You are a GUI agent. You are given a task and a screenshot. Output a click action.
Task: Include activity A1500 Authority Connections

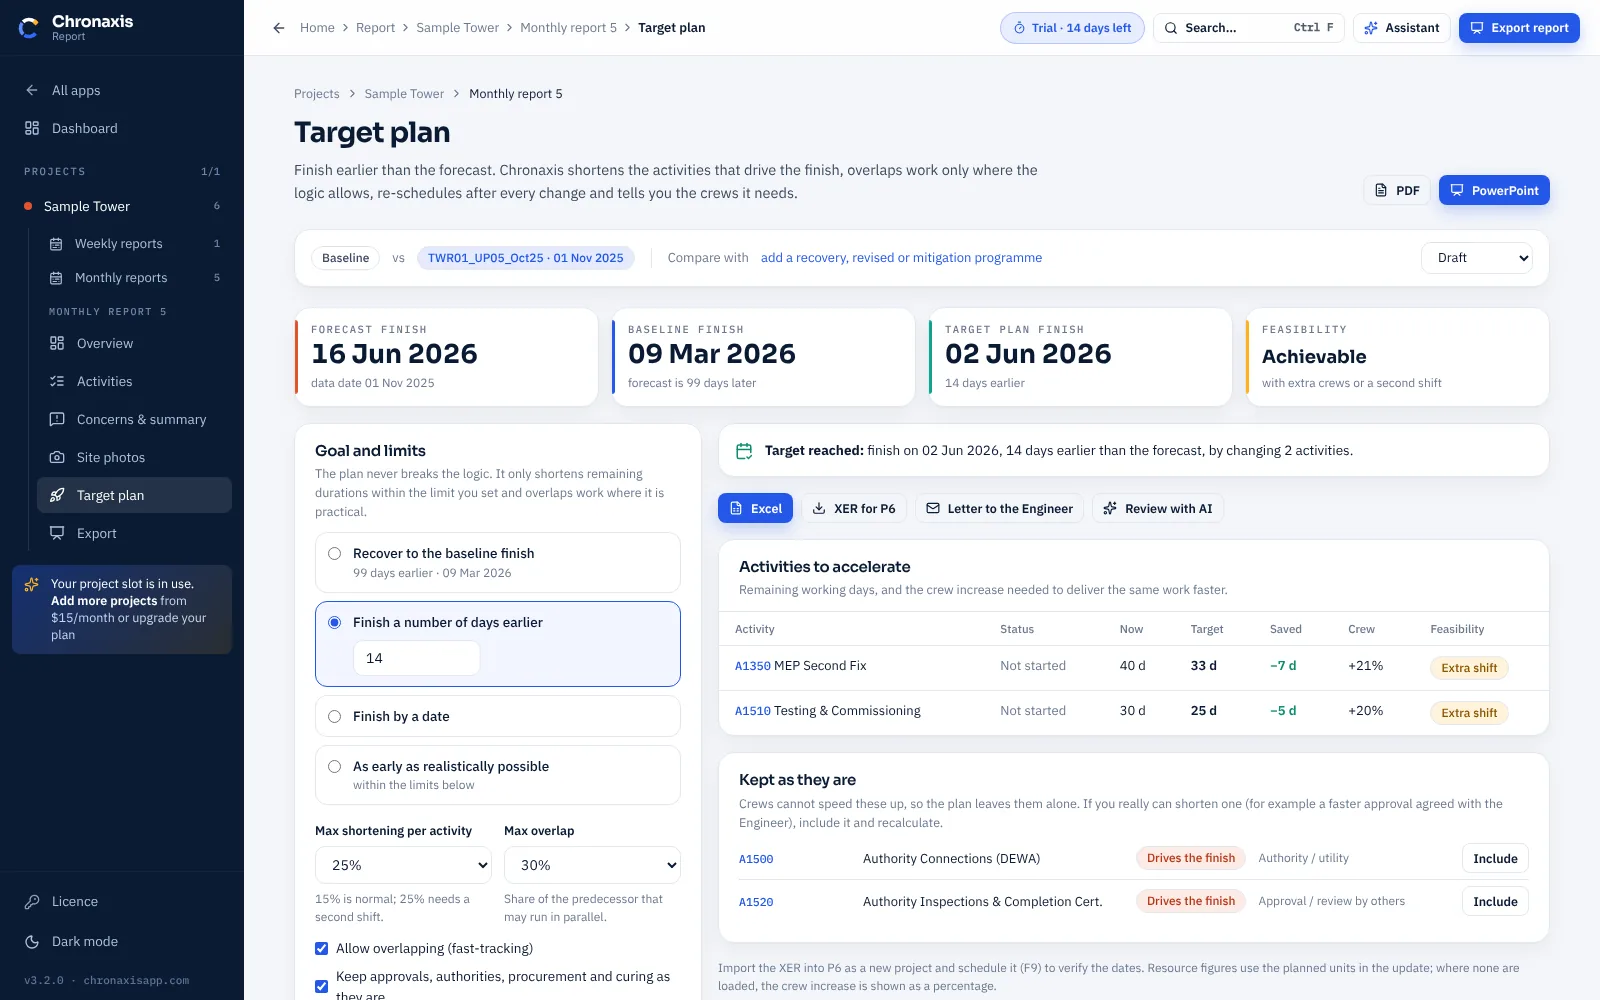pyautogui.click(x=1495, y=858)
